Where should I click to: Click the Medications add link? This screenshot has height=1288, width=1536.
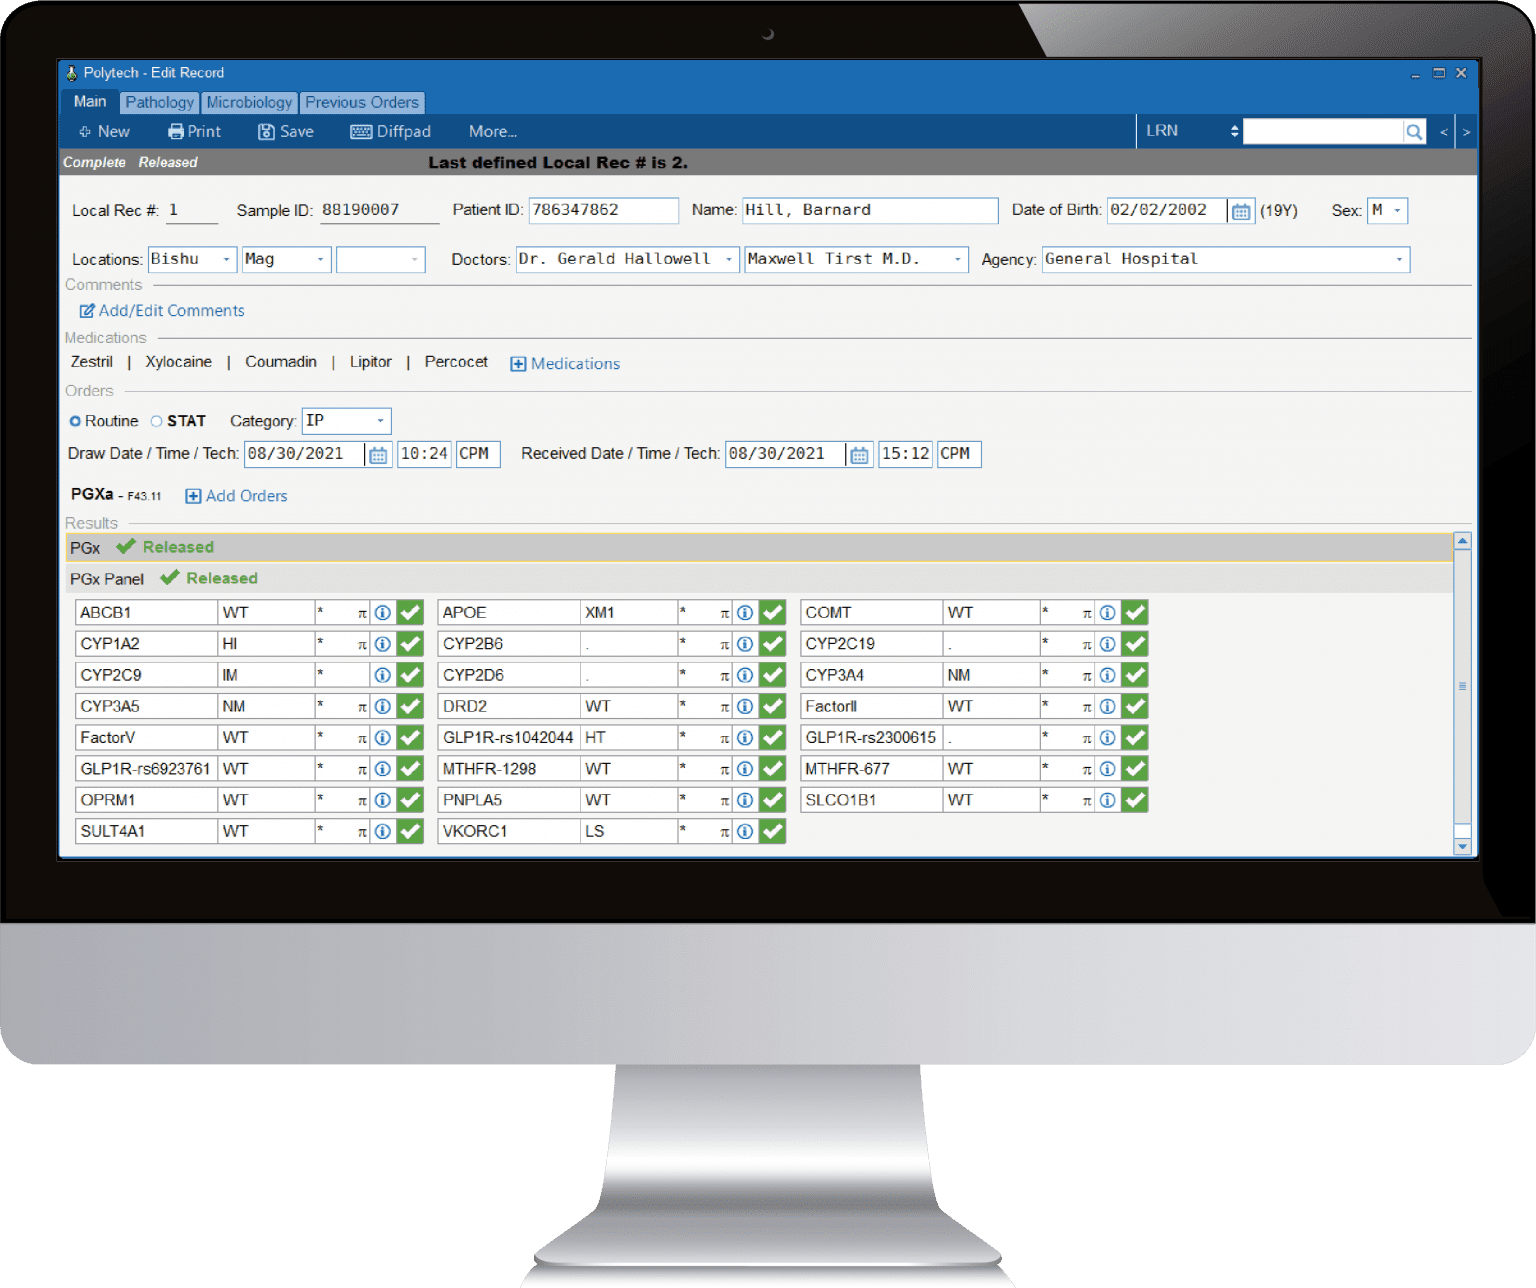point(565,364)
